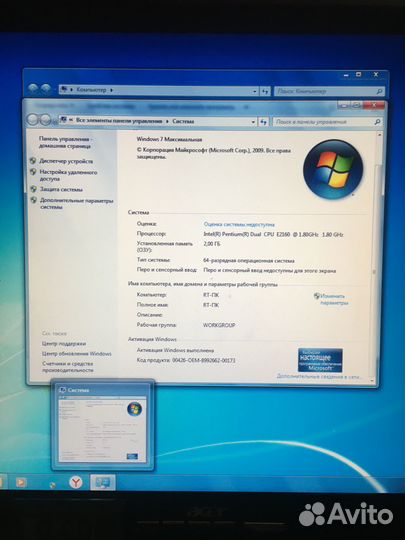Image resolution: width=405 pixels, height=540 pixels.
Task: Click the Windows 7 logo orb
Action: 333,170
